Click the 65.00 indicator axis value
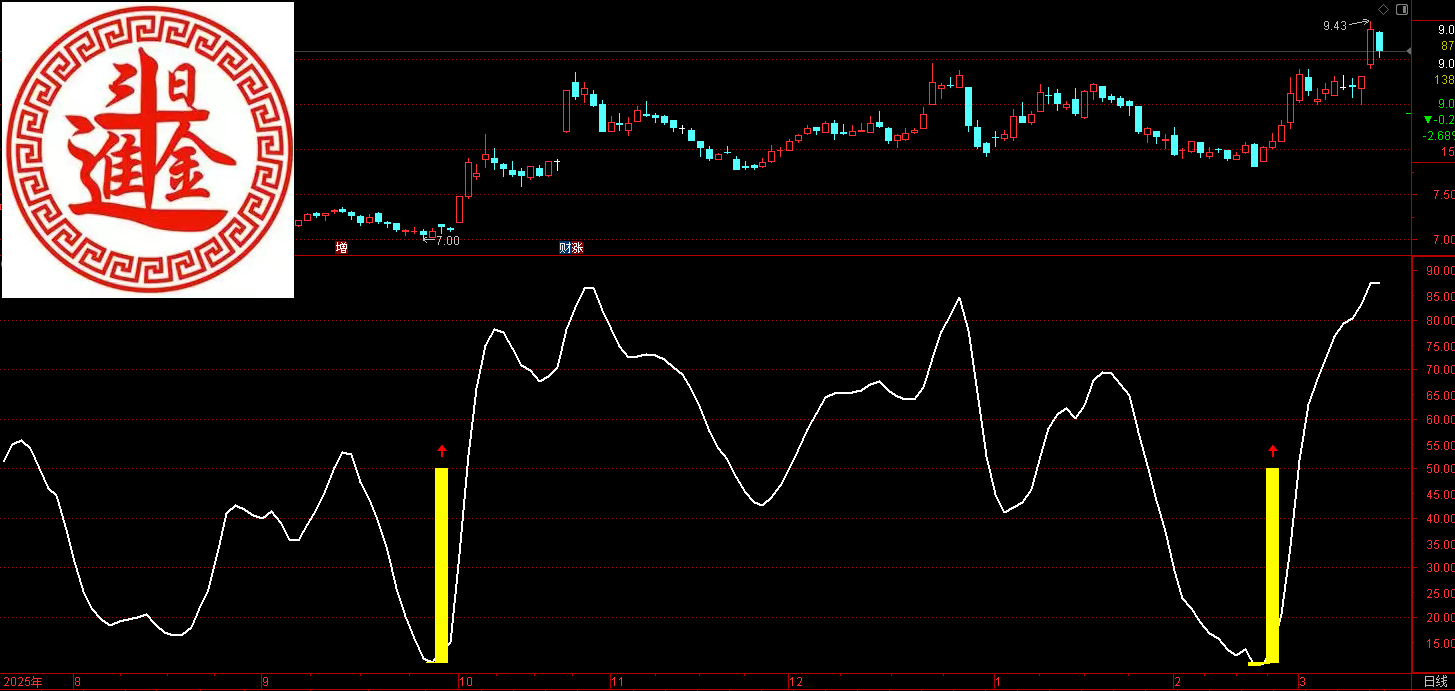1455x691 pixels. 1440,395
